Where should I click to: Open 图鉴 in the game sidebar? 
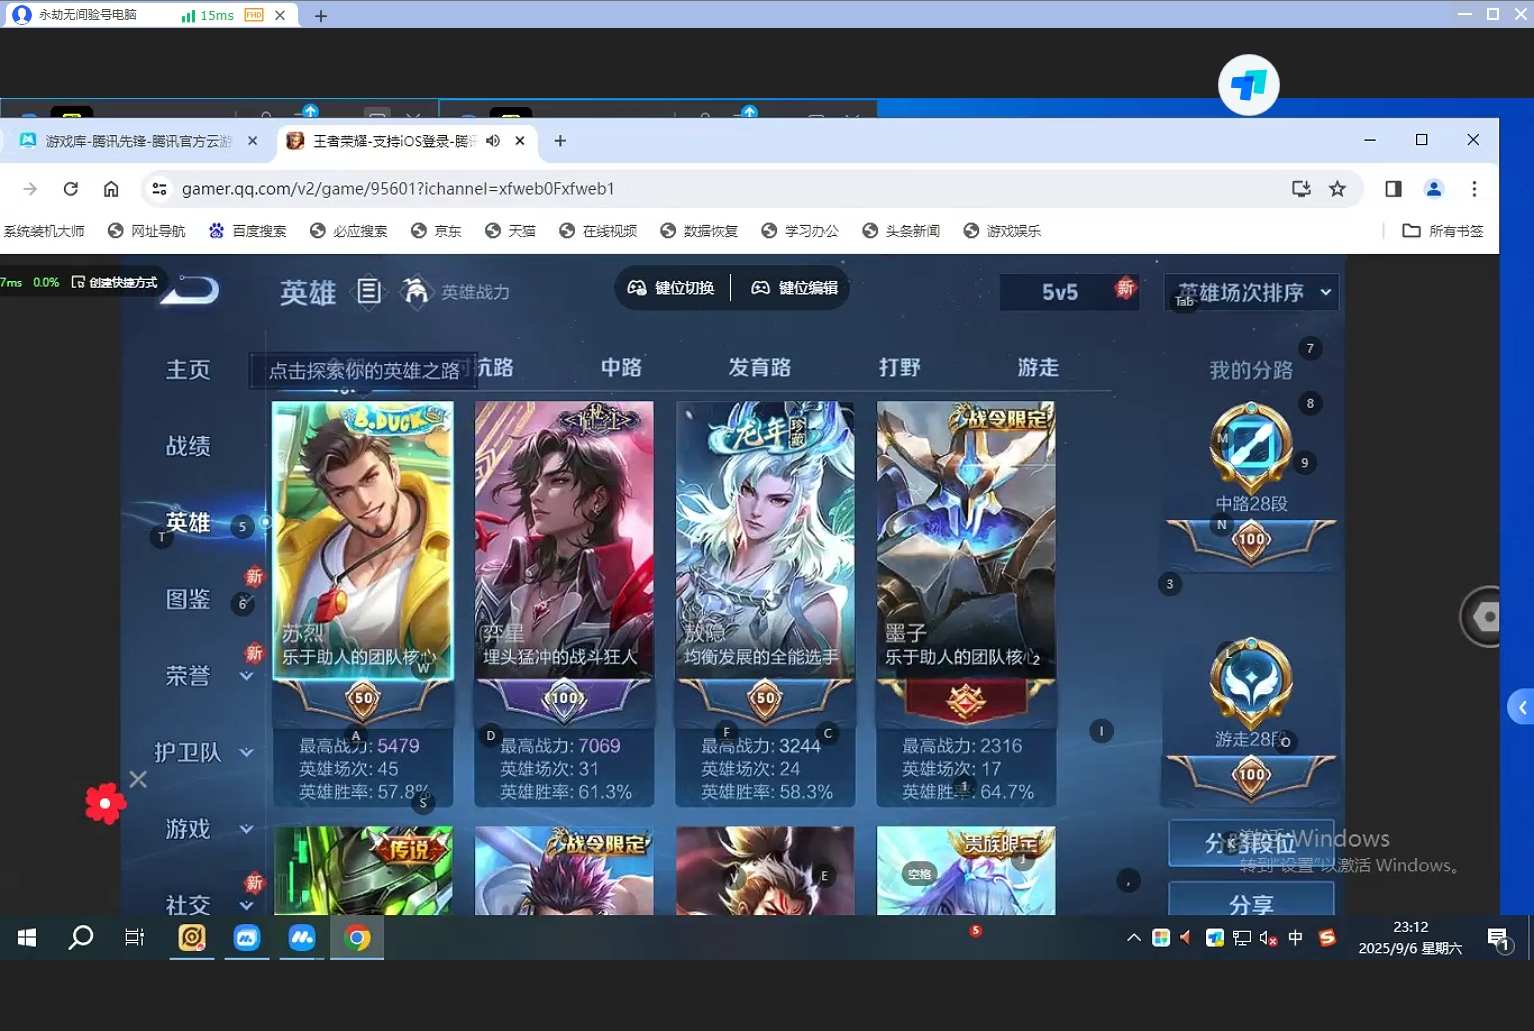pyautogui.click(x=188, y=599)
